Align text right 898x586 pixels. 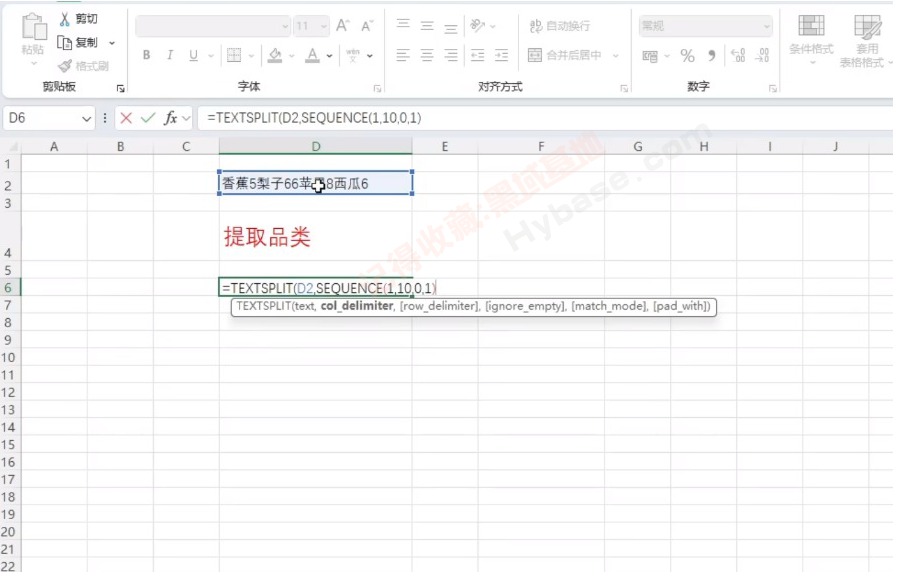pos(451,55)
